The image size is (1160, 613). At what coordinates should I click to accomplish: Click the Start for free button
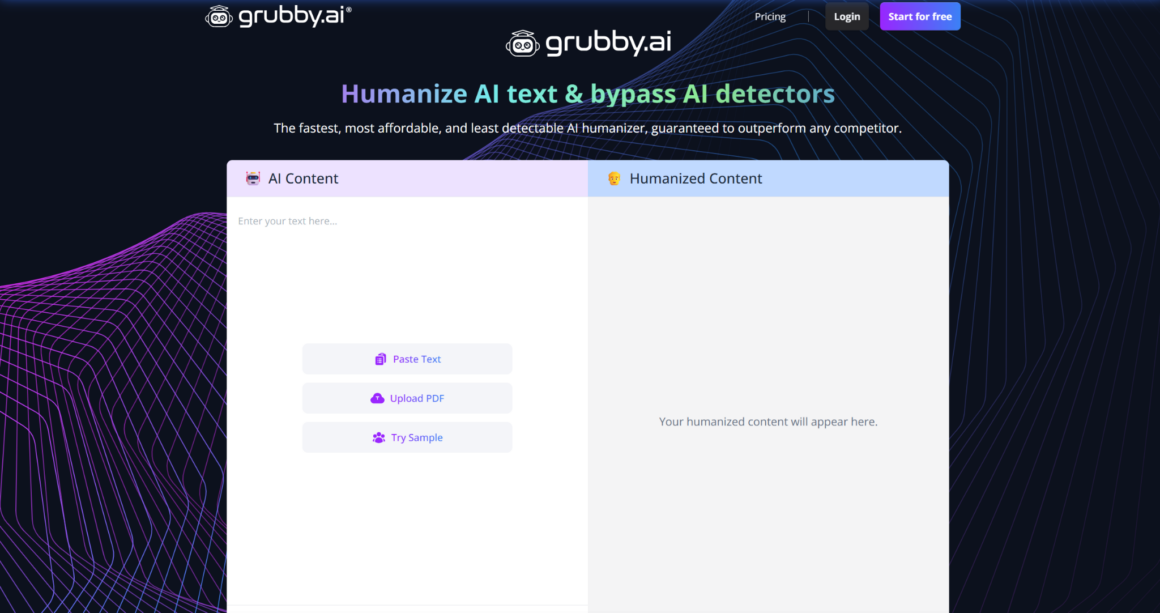coord(920,16)
